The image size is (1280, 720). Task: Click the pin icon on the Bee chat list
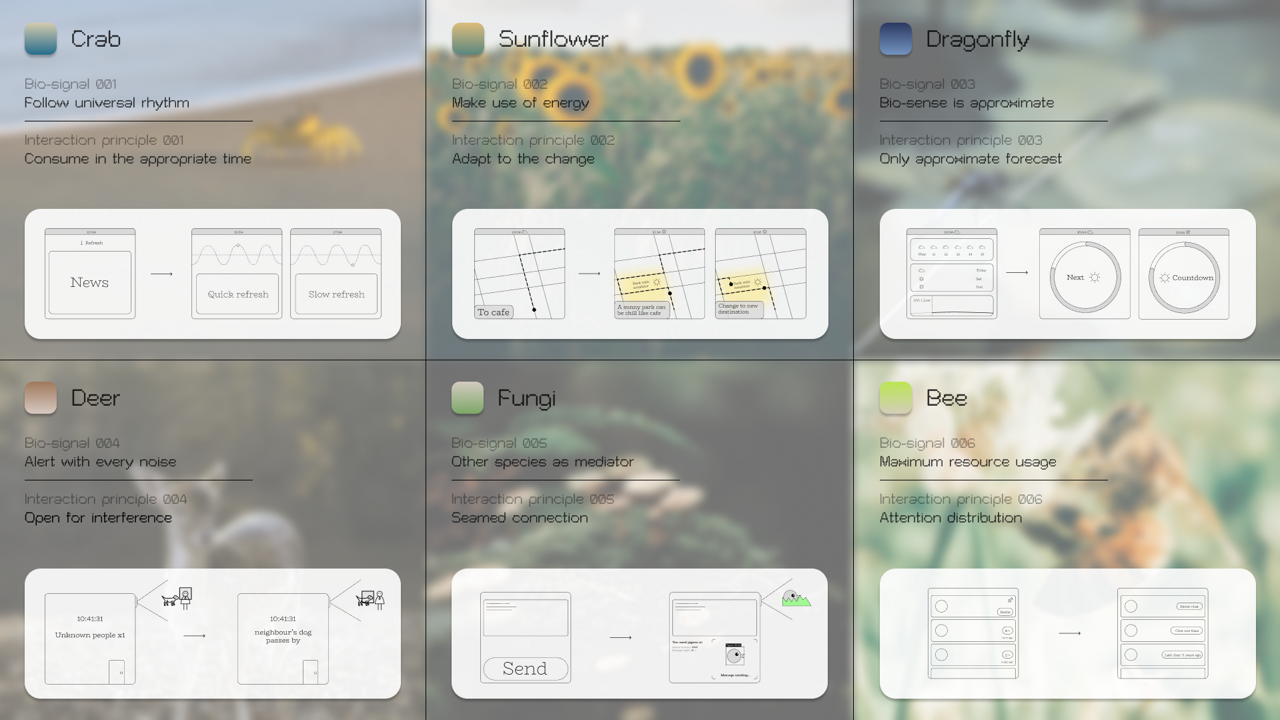[1010, 600]
